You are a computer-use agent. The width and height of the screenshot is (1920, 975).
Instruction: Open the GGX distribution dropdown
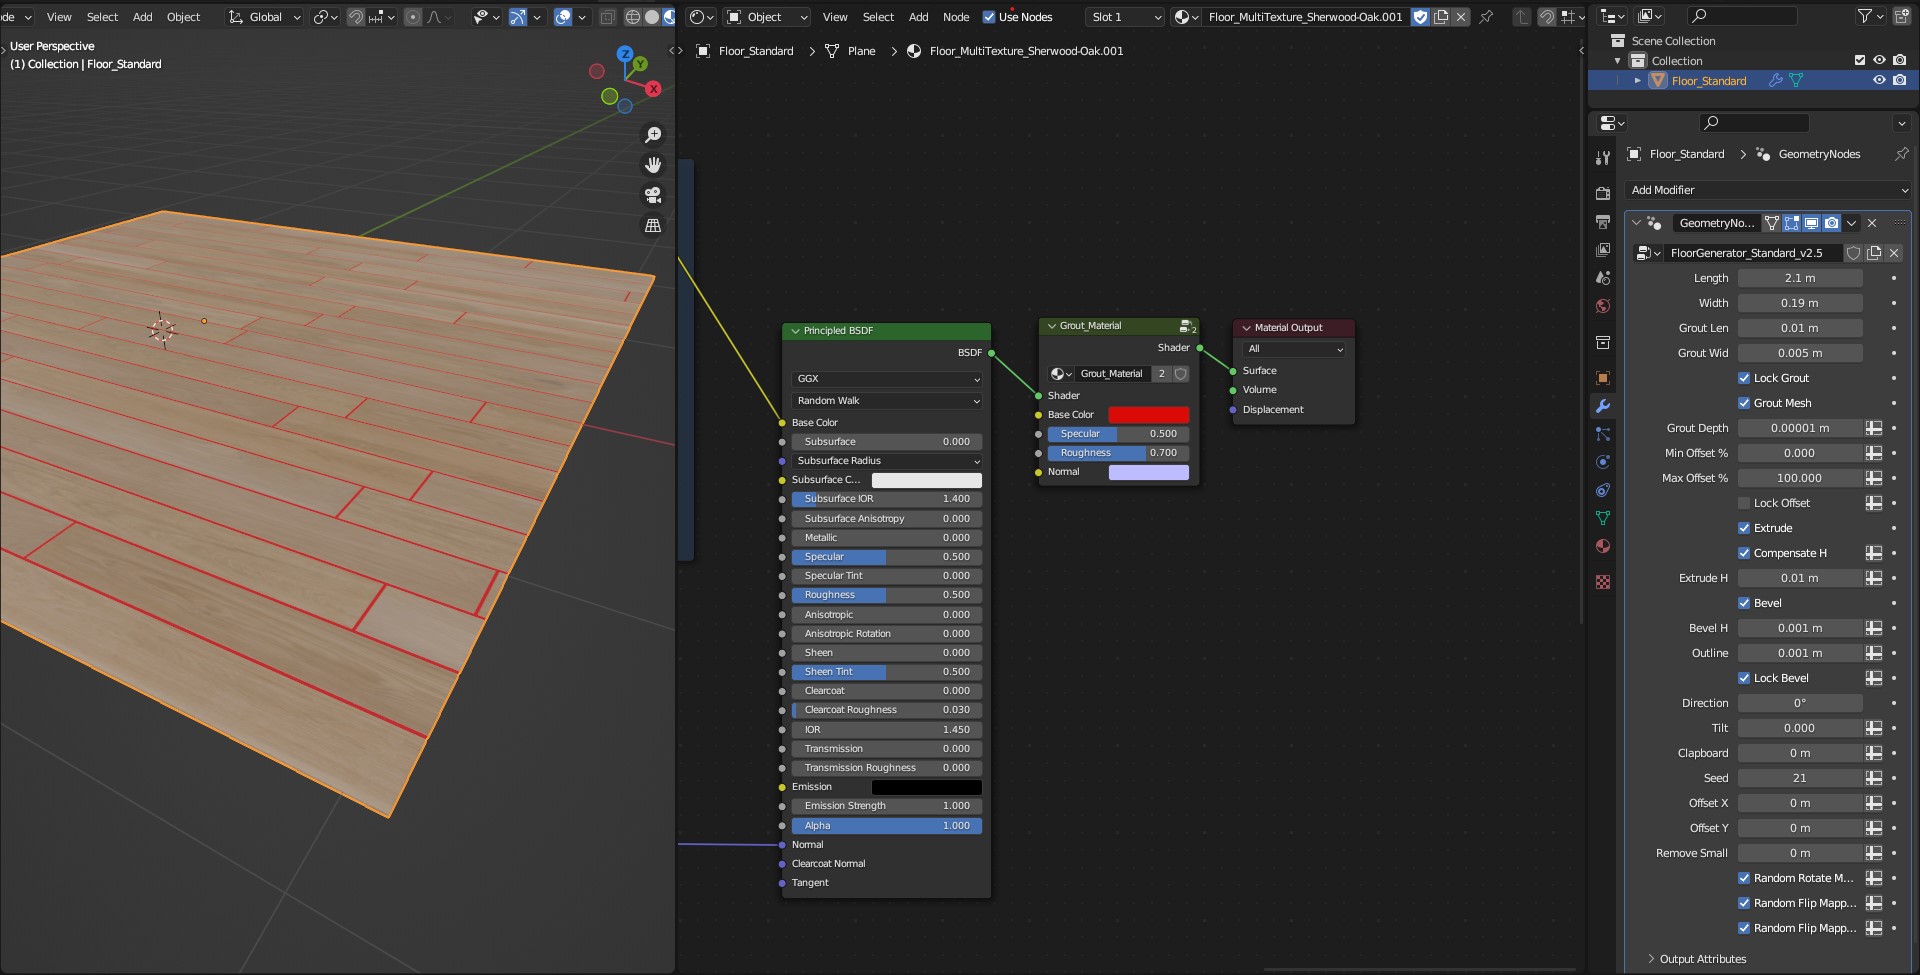click(x=887, y=379)
